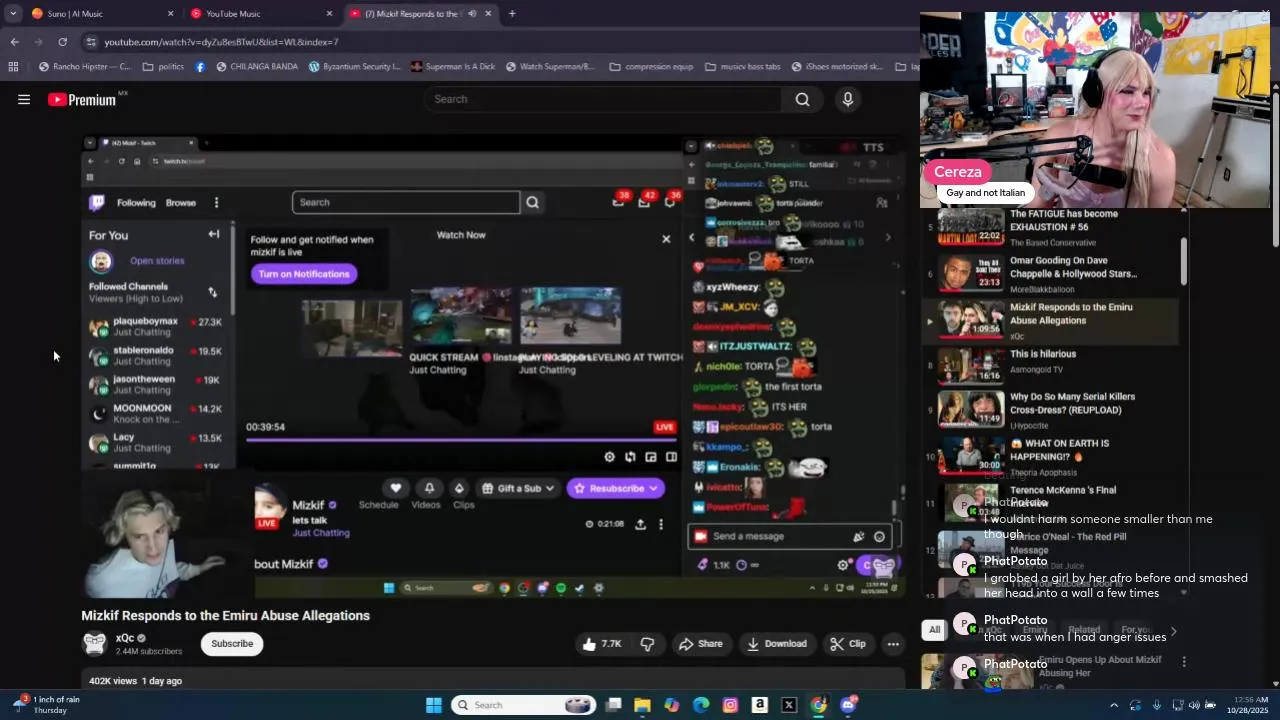The width and height of the screenshot is (1280, 720).
Task: Click the playlist panel scrollbar
Action: pyautogui.click(x=1184, y=262)
